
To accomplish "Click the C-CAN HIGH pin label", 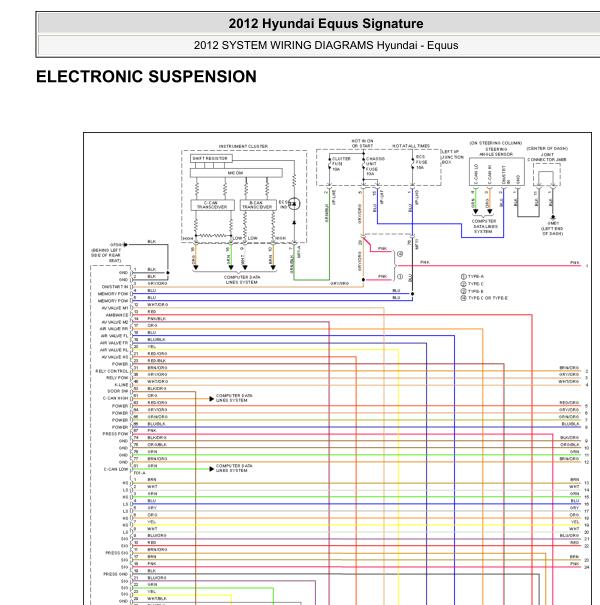I will pos(115,398).
